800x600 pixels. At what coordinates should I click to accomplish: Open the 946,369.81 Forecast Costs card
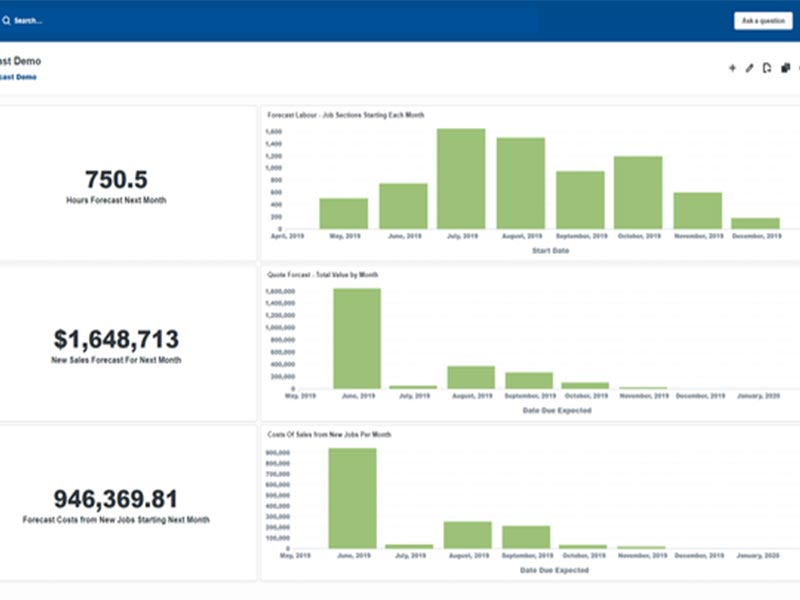pyautogui.click(x=116, y=502)
